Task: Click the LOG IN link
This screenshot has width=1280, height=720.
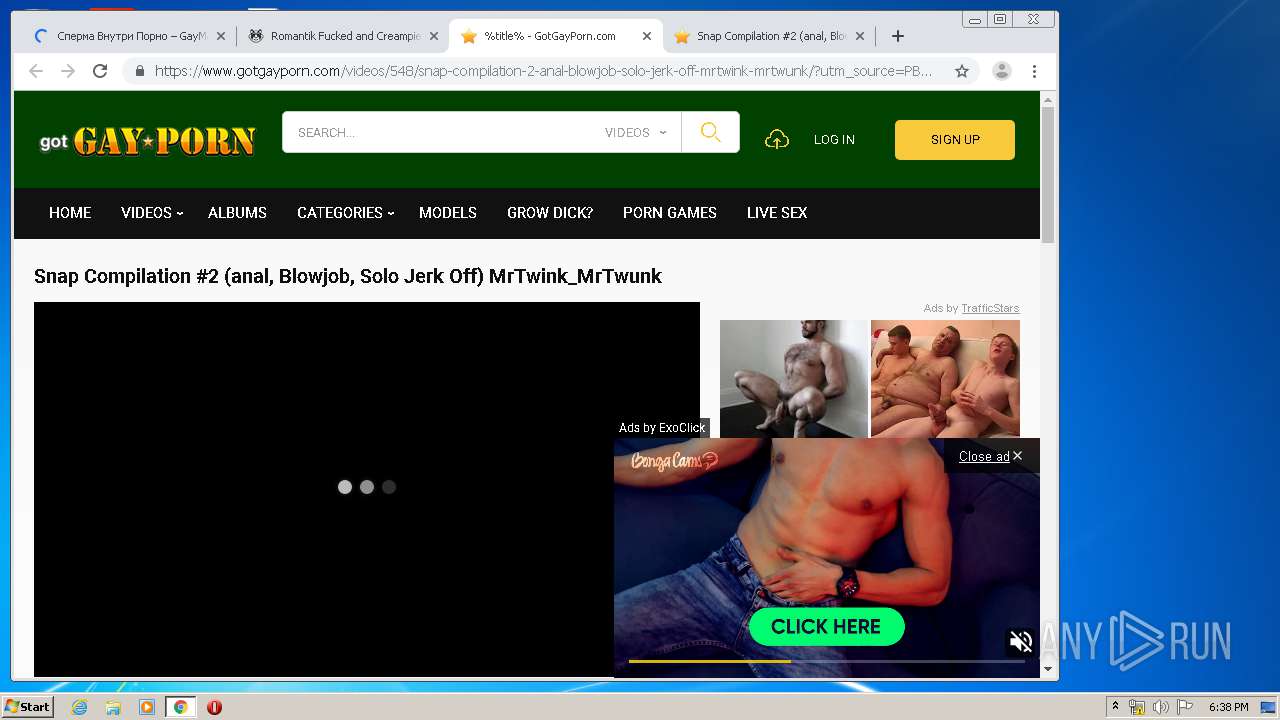Action: (x=834, y=140)
